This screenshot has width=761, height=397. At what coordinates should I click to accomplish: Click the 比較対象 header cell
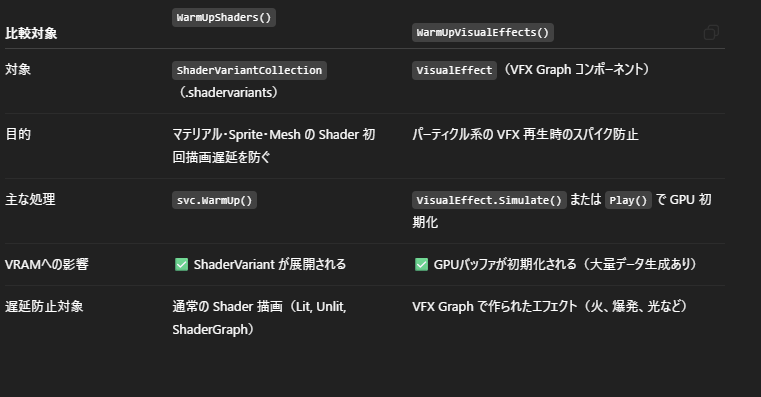pos(31,33)
